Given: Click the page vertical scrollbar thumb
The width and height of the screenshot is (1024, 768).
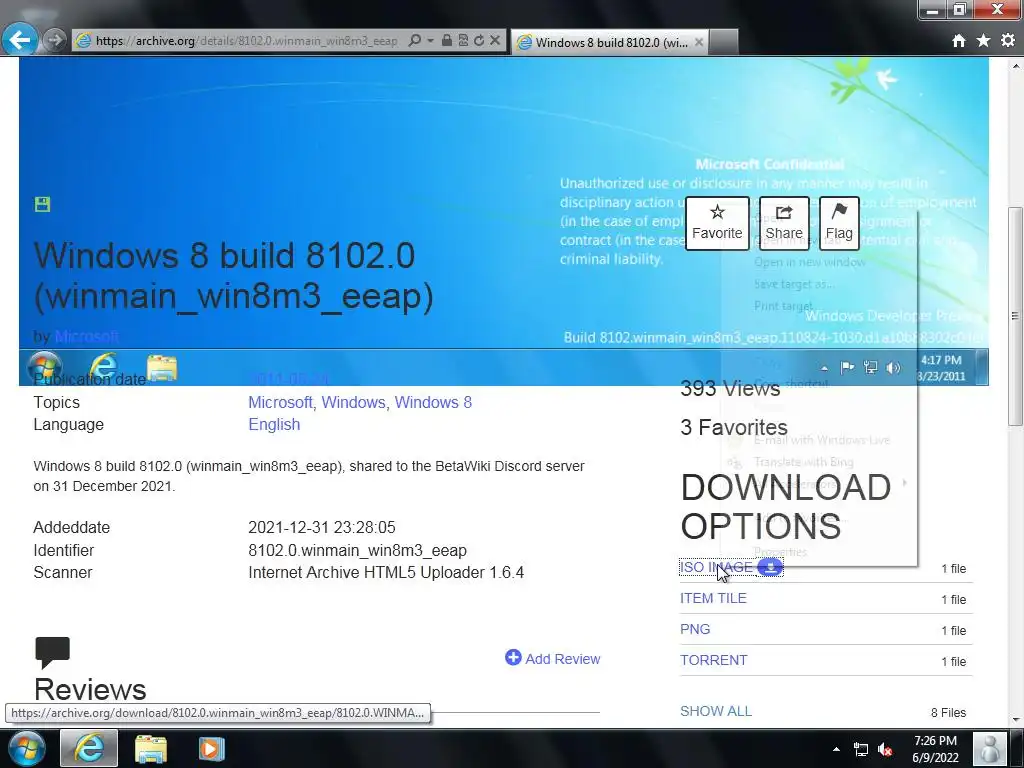Looking at the screenshot, I should point(1016,316).
